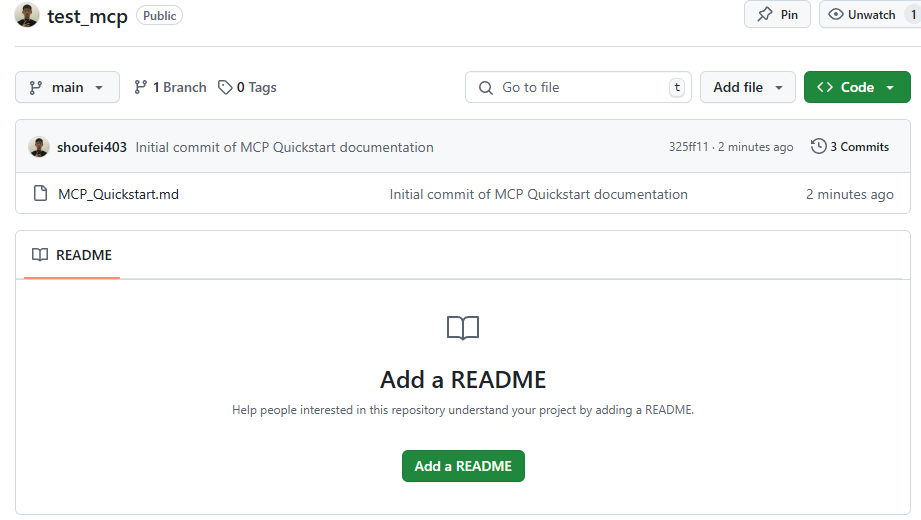Click the tag icon beside 0 Tags

[225, 88]
